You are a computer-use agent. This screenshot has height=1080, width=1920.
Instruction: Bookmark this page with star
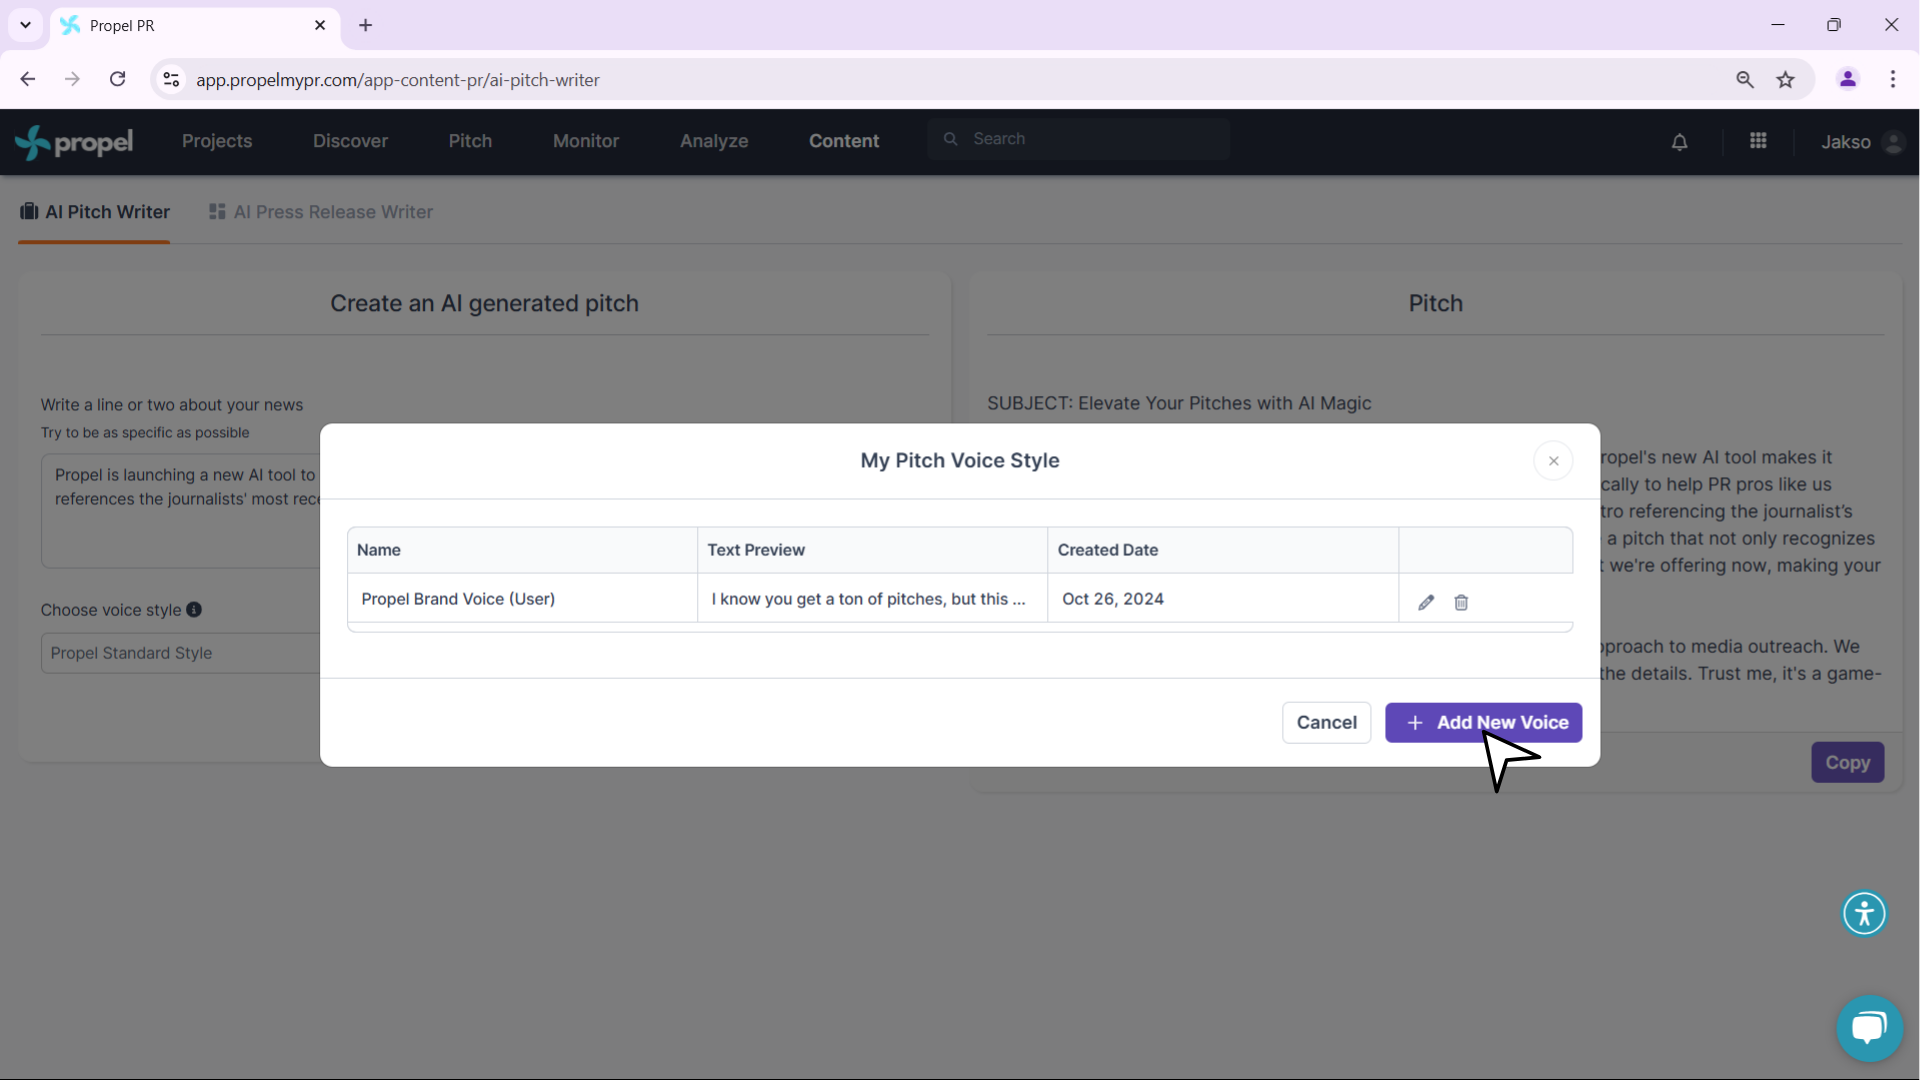pos(1786,79)
